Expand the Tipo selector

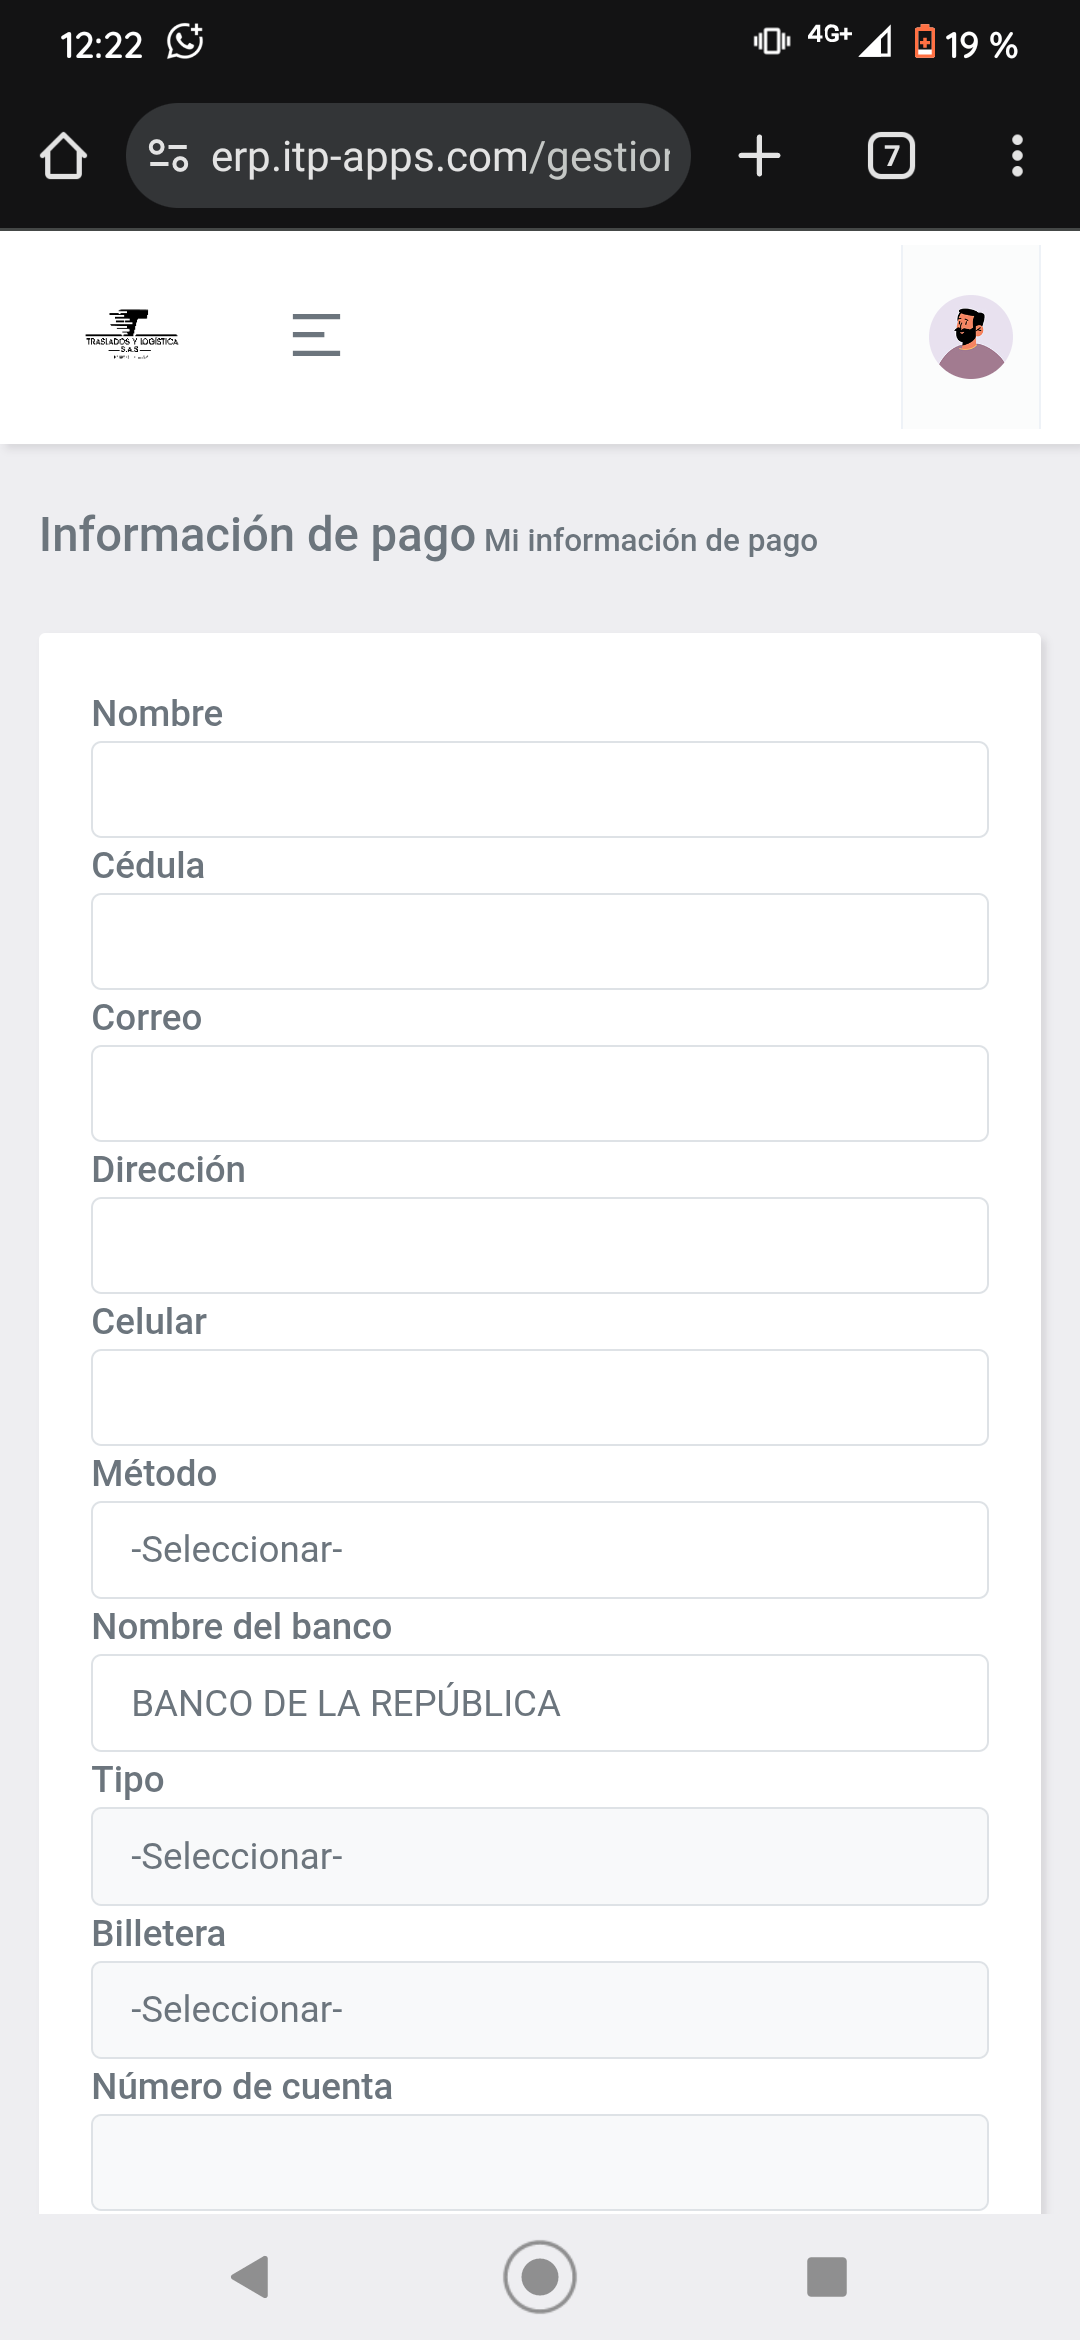(540, 1857)
